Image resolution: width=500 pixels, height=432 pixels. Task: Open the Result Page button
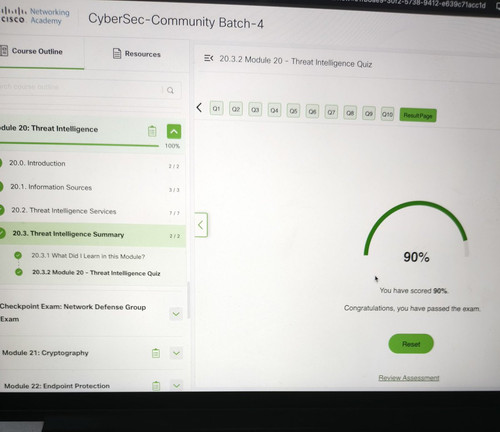[418, 115]
